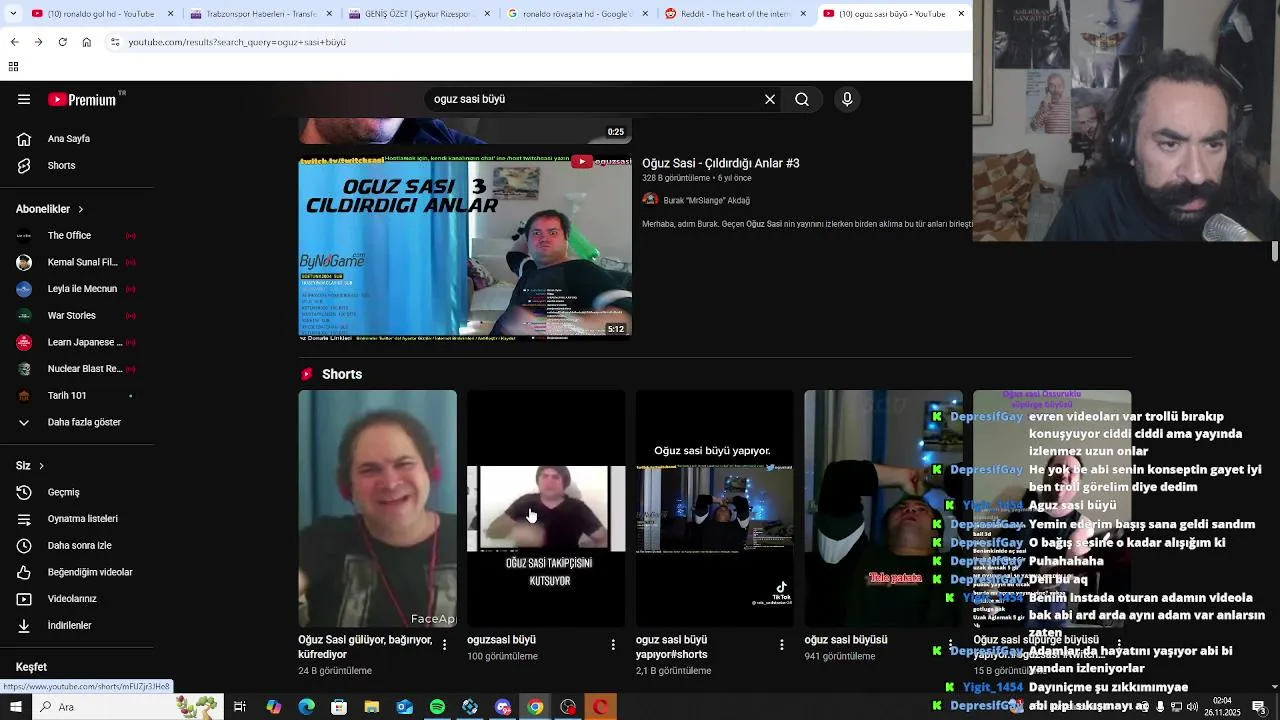Open the YouTube hamburger guide menu
The image size is (1280, 720).
tap(24, 99)
